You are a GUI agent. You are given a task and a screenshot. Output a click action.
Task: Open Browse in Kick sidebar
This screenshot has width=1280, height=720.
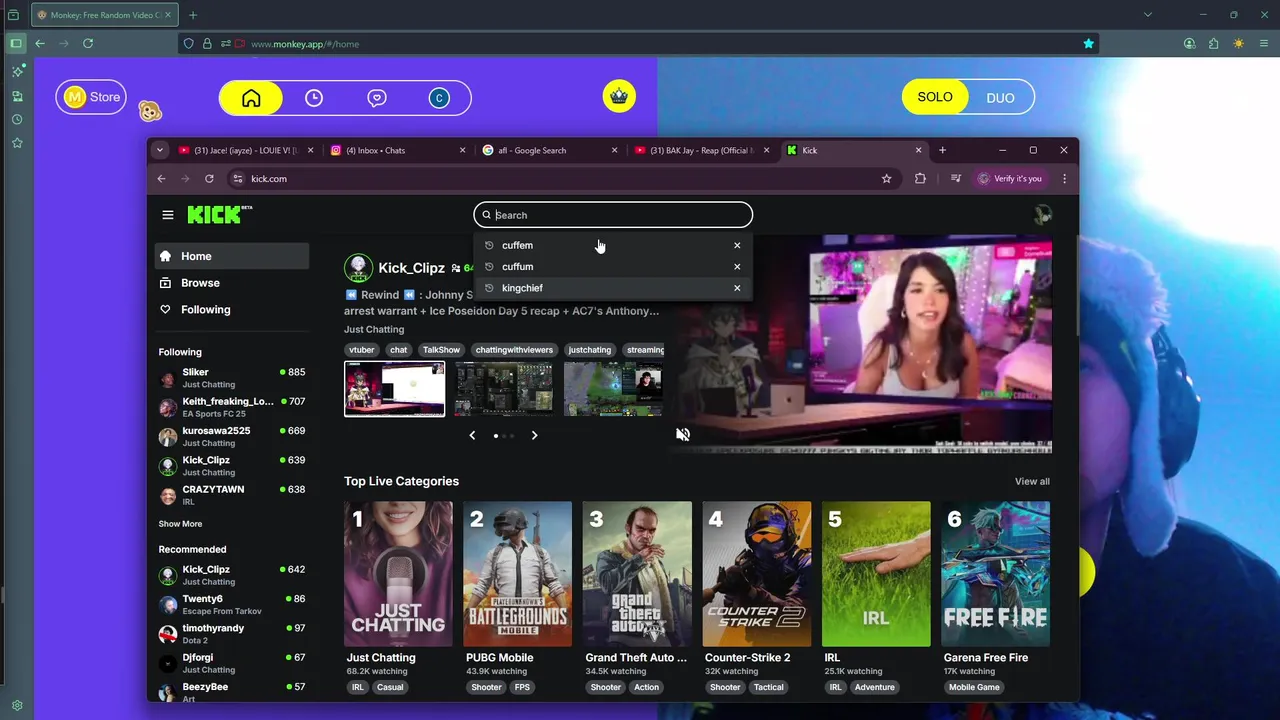point(231,283)
